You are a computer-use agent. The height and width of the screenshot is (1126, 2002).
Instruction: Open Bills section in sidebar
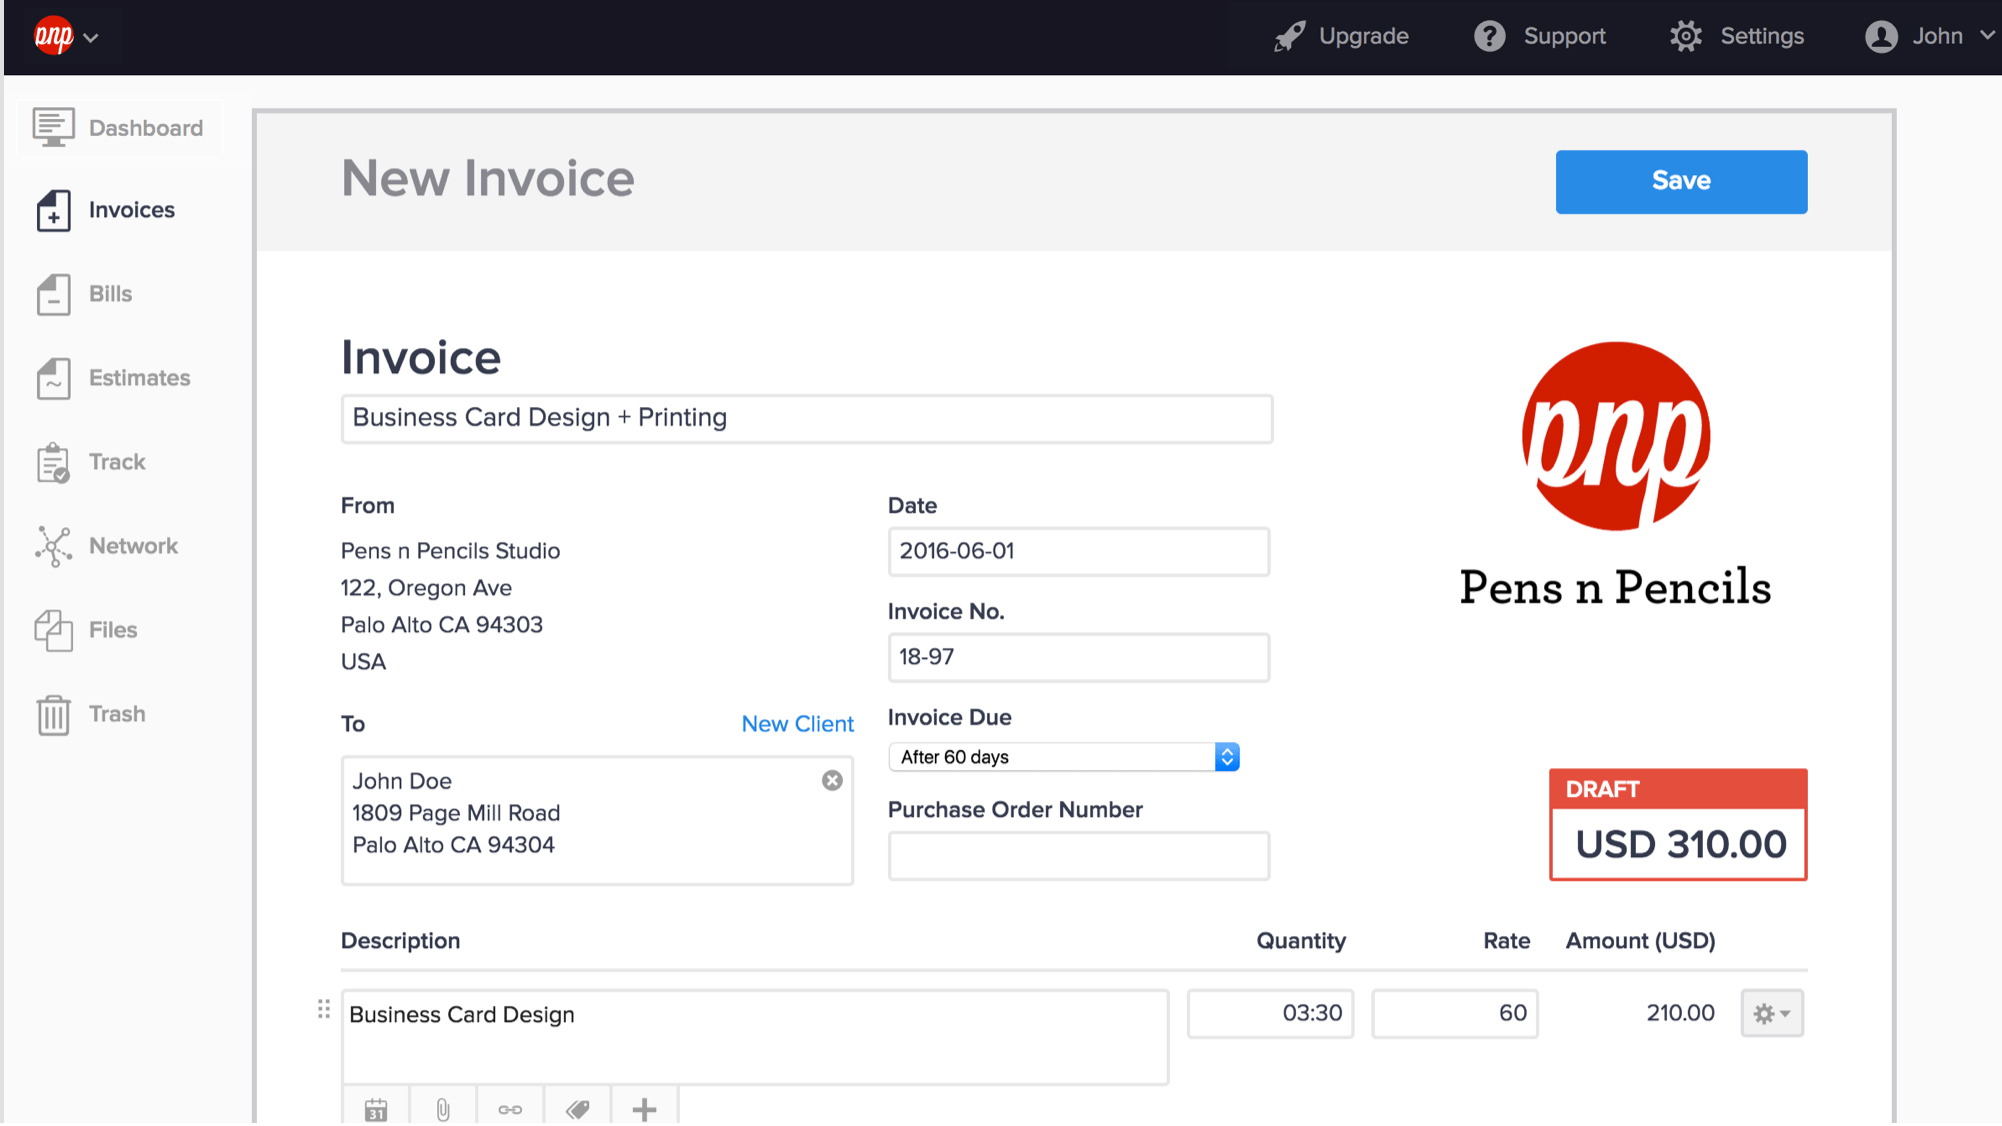coord(84,294)
